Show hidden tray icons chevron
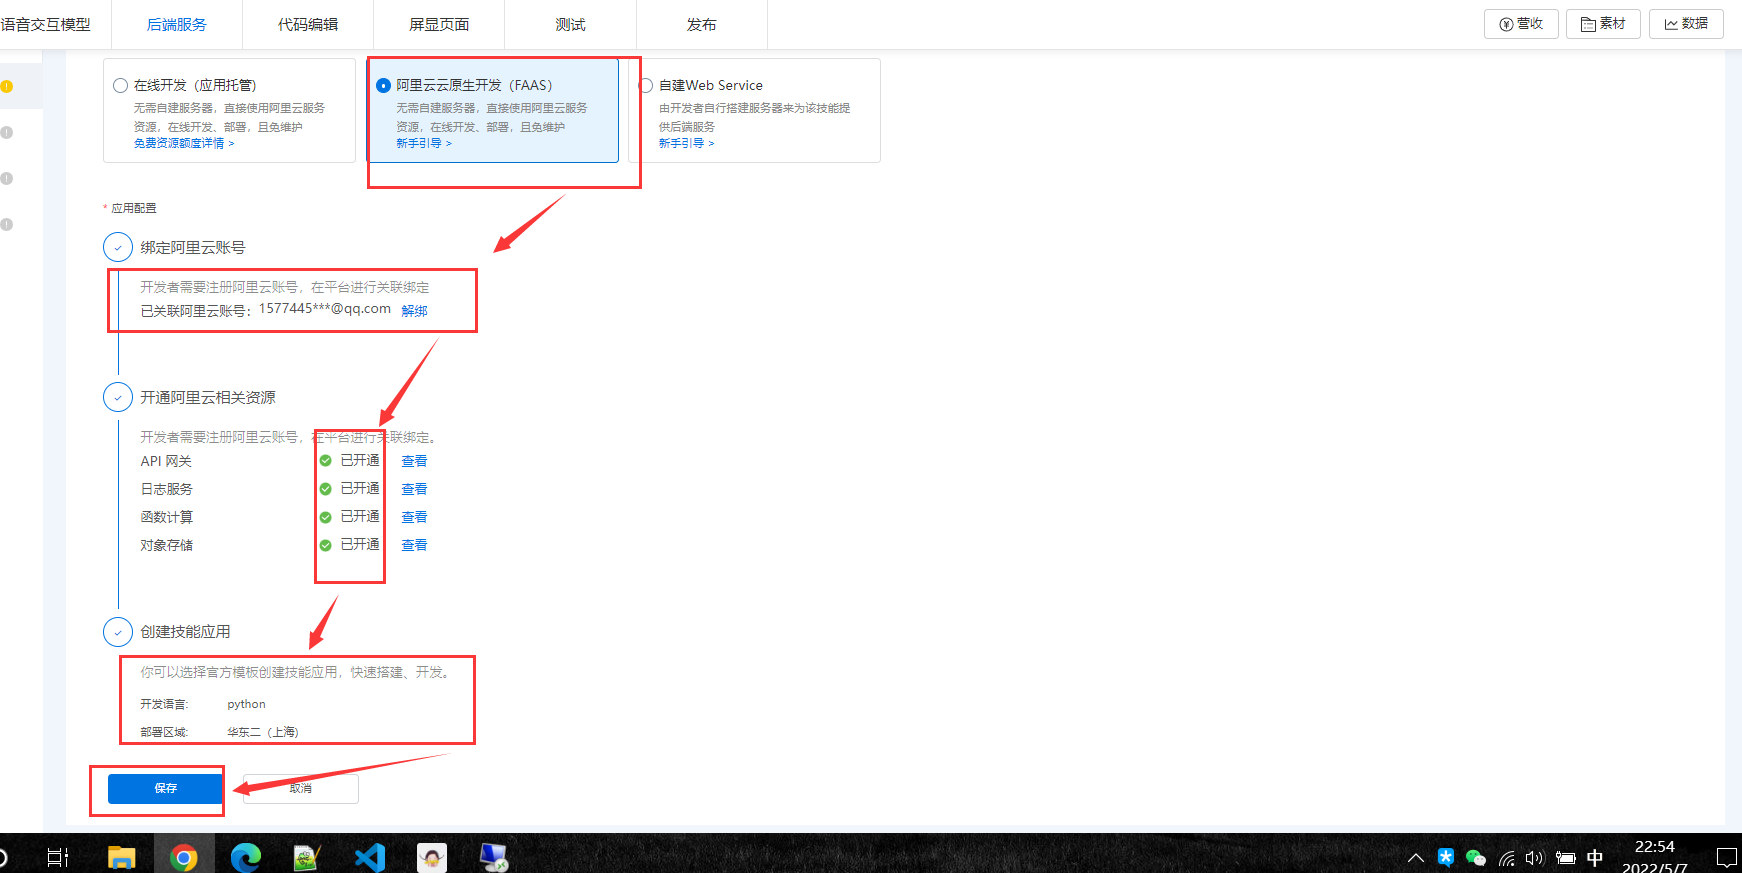 tap(1416, 857)
